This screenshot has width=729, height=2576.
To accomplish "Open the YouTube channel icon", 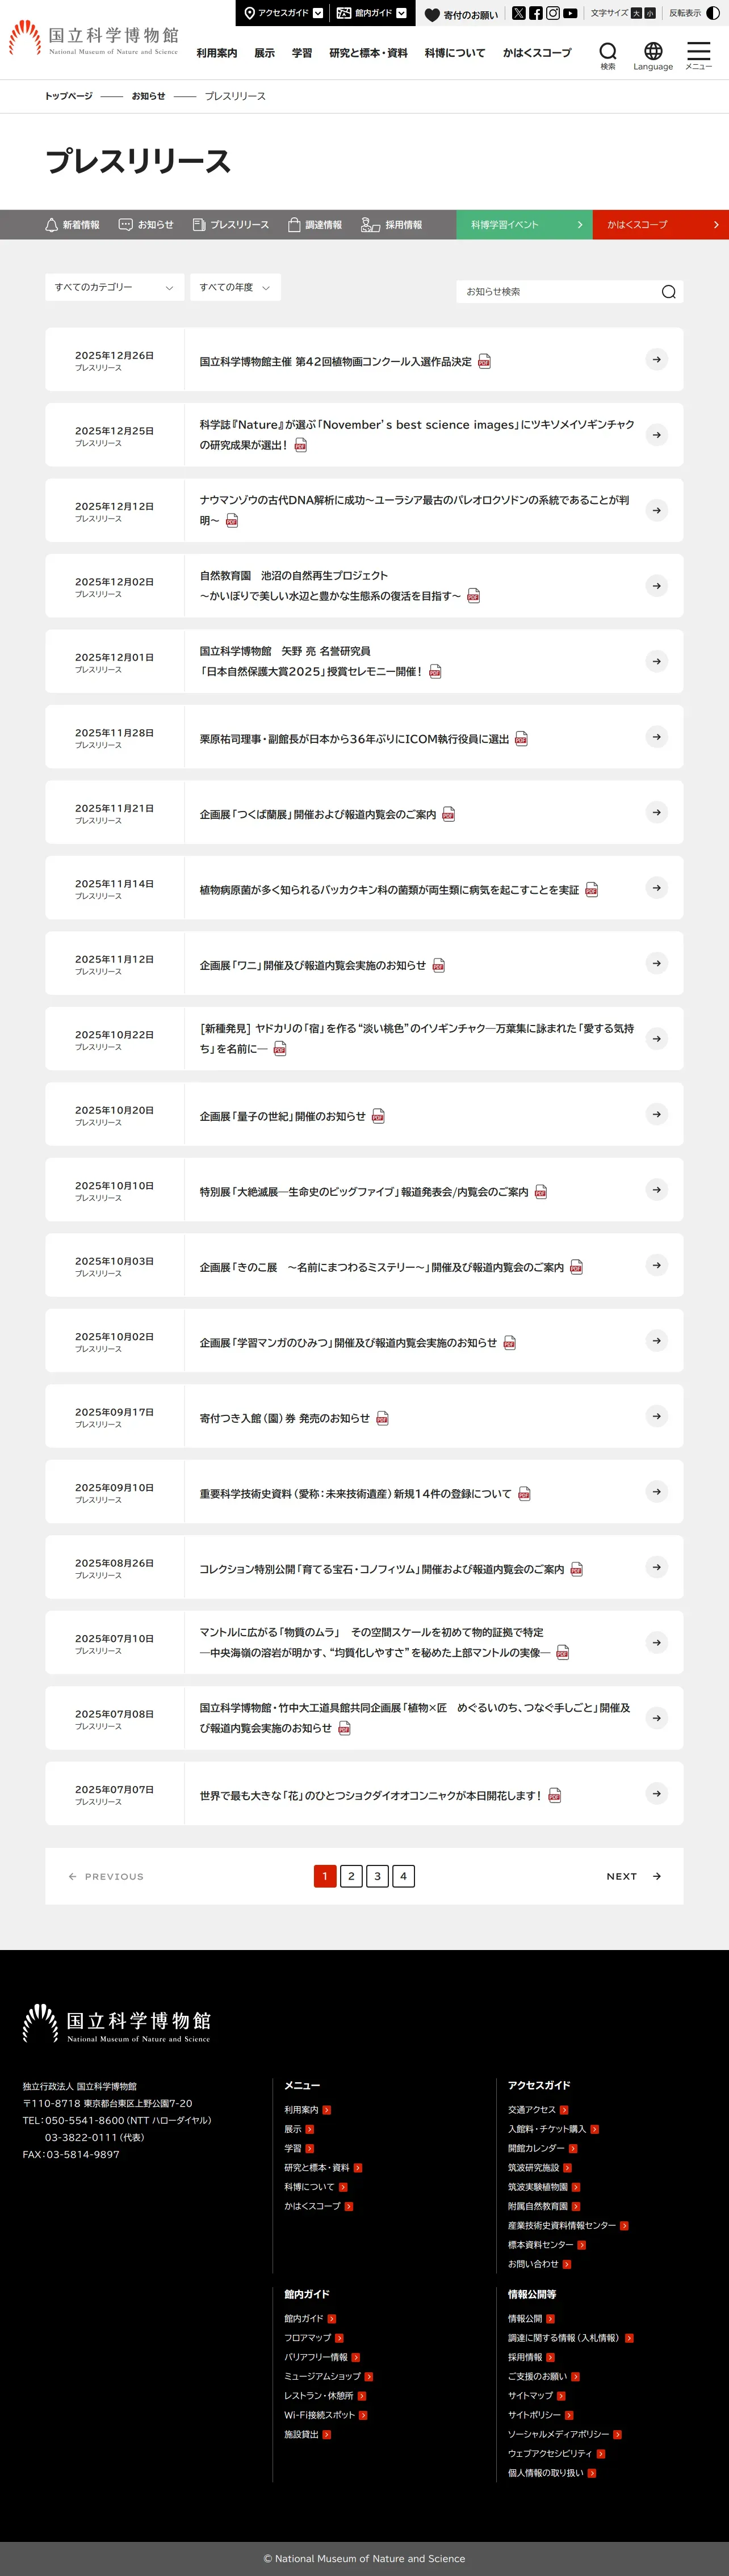I will (570, 13).
